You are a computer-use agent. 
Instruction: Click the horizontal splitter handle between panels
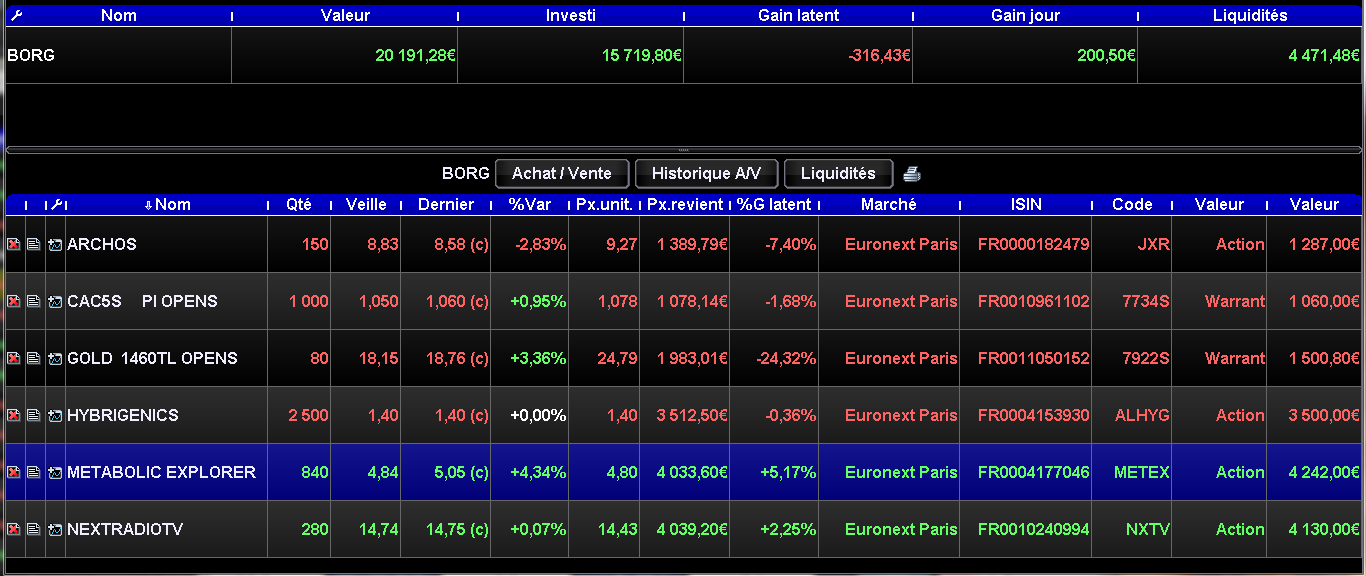(684, 149)
